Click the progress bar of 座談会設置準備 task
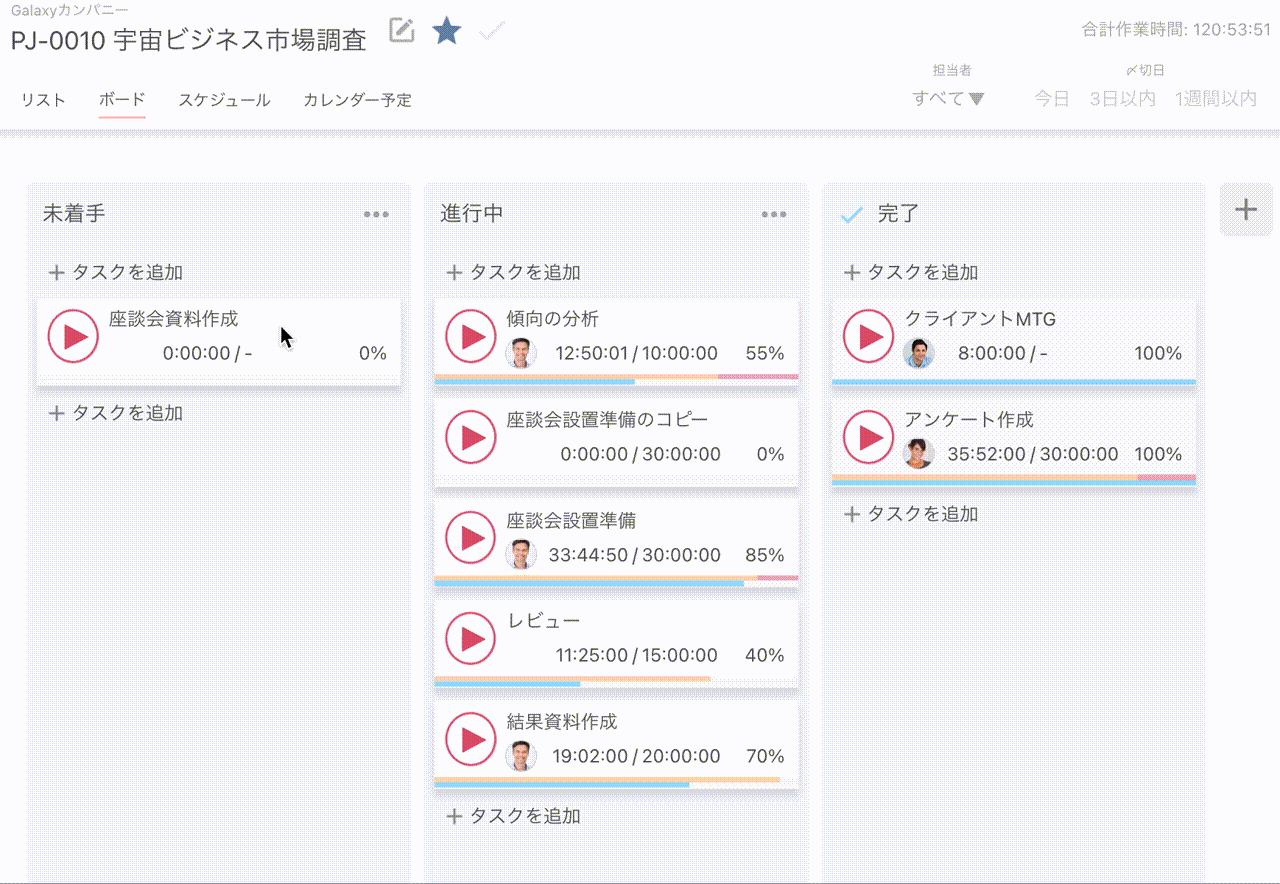Screen dimensions: 1280x884 [x=616, y=581]
